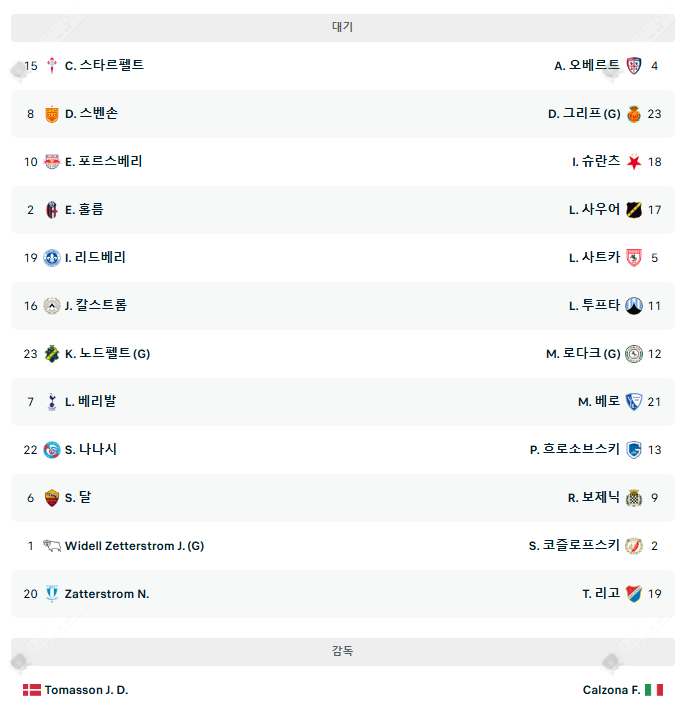This screenshot has width=683, height=719.
Task: Click the crest beside K. 노드펠트 (G)
Action: pyautogui.click(x=52, y=354)
